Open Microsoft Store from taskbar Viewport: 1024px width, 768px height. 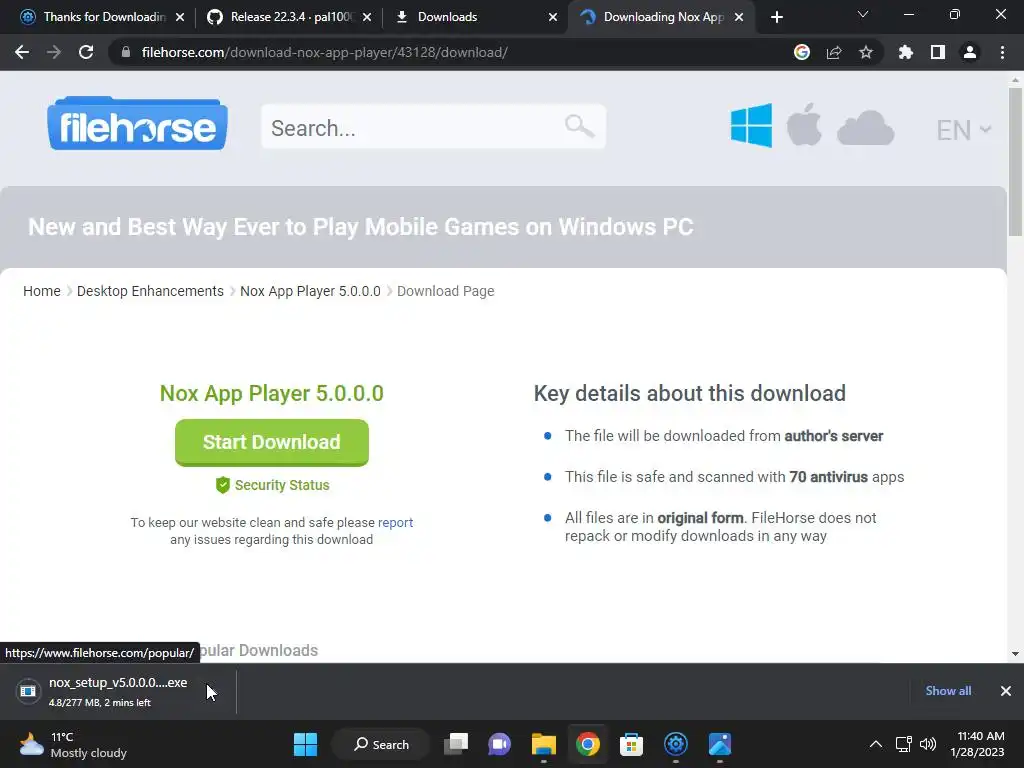pyautogui.click(x=631, y=744)
